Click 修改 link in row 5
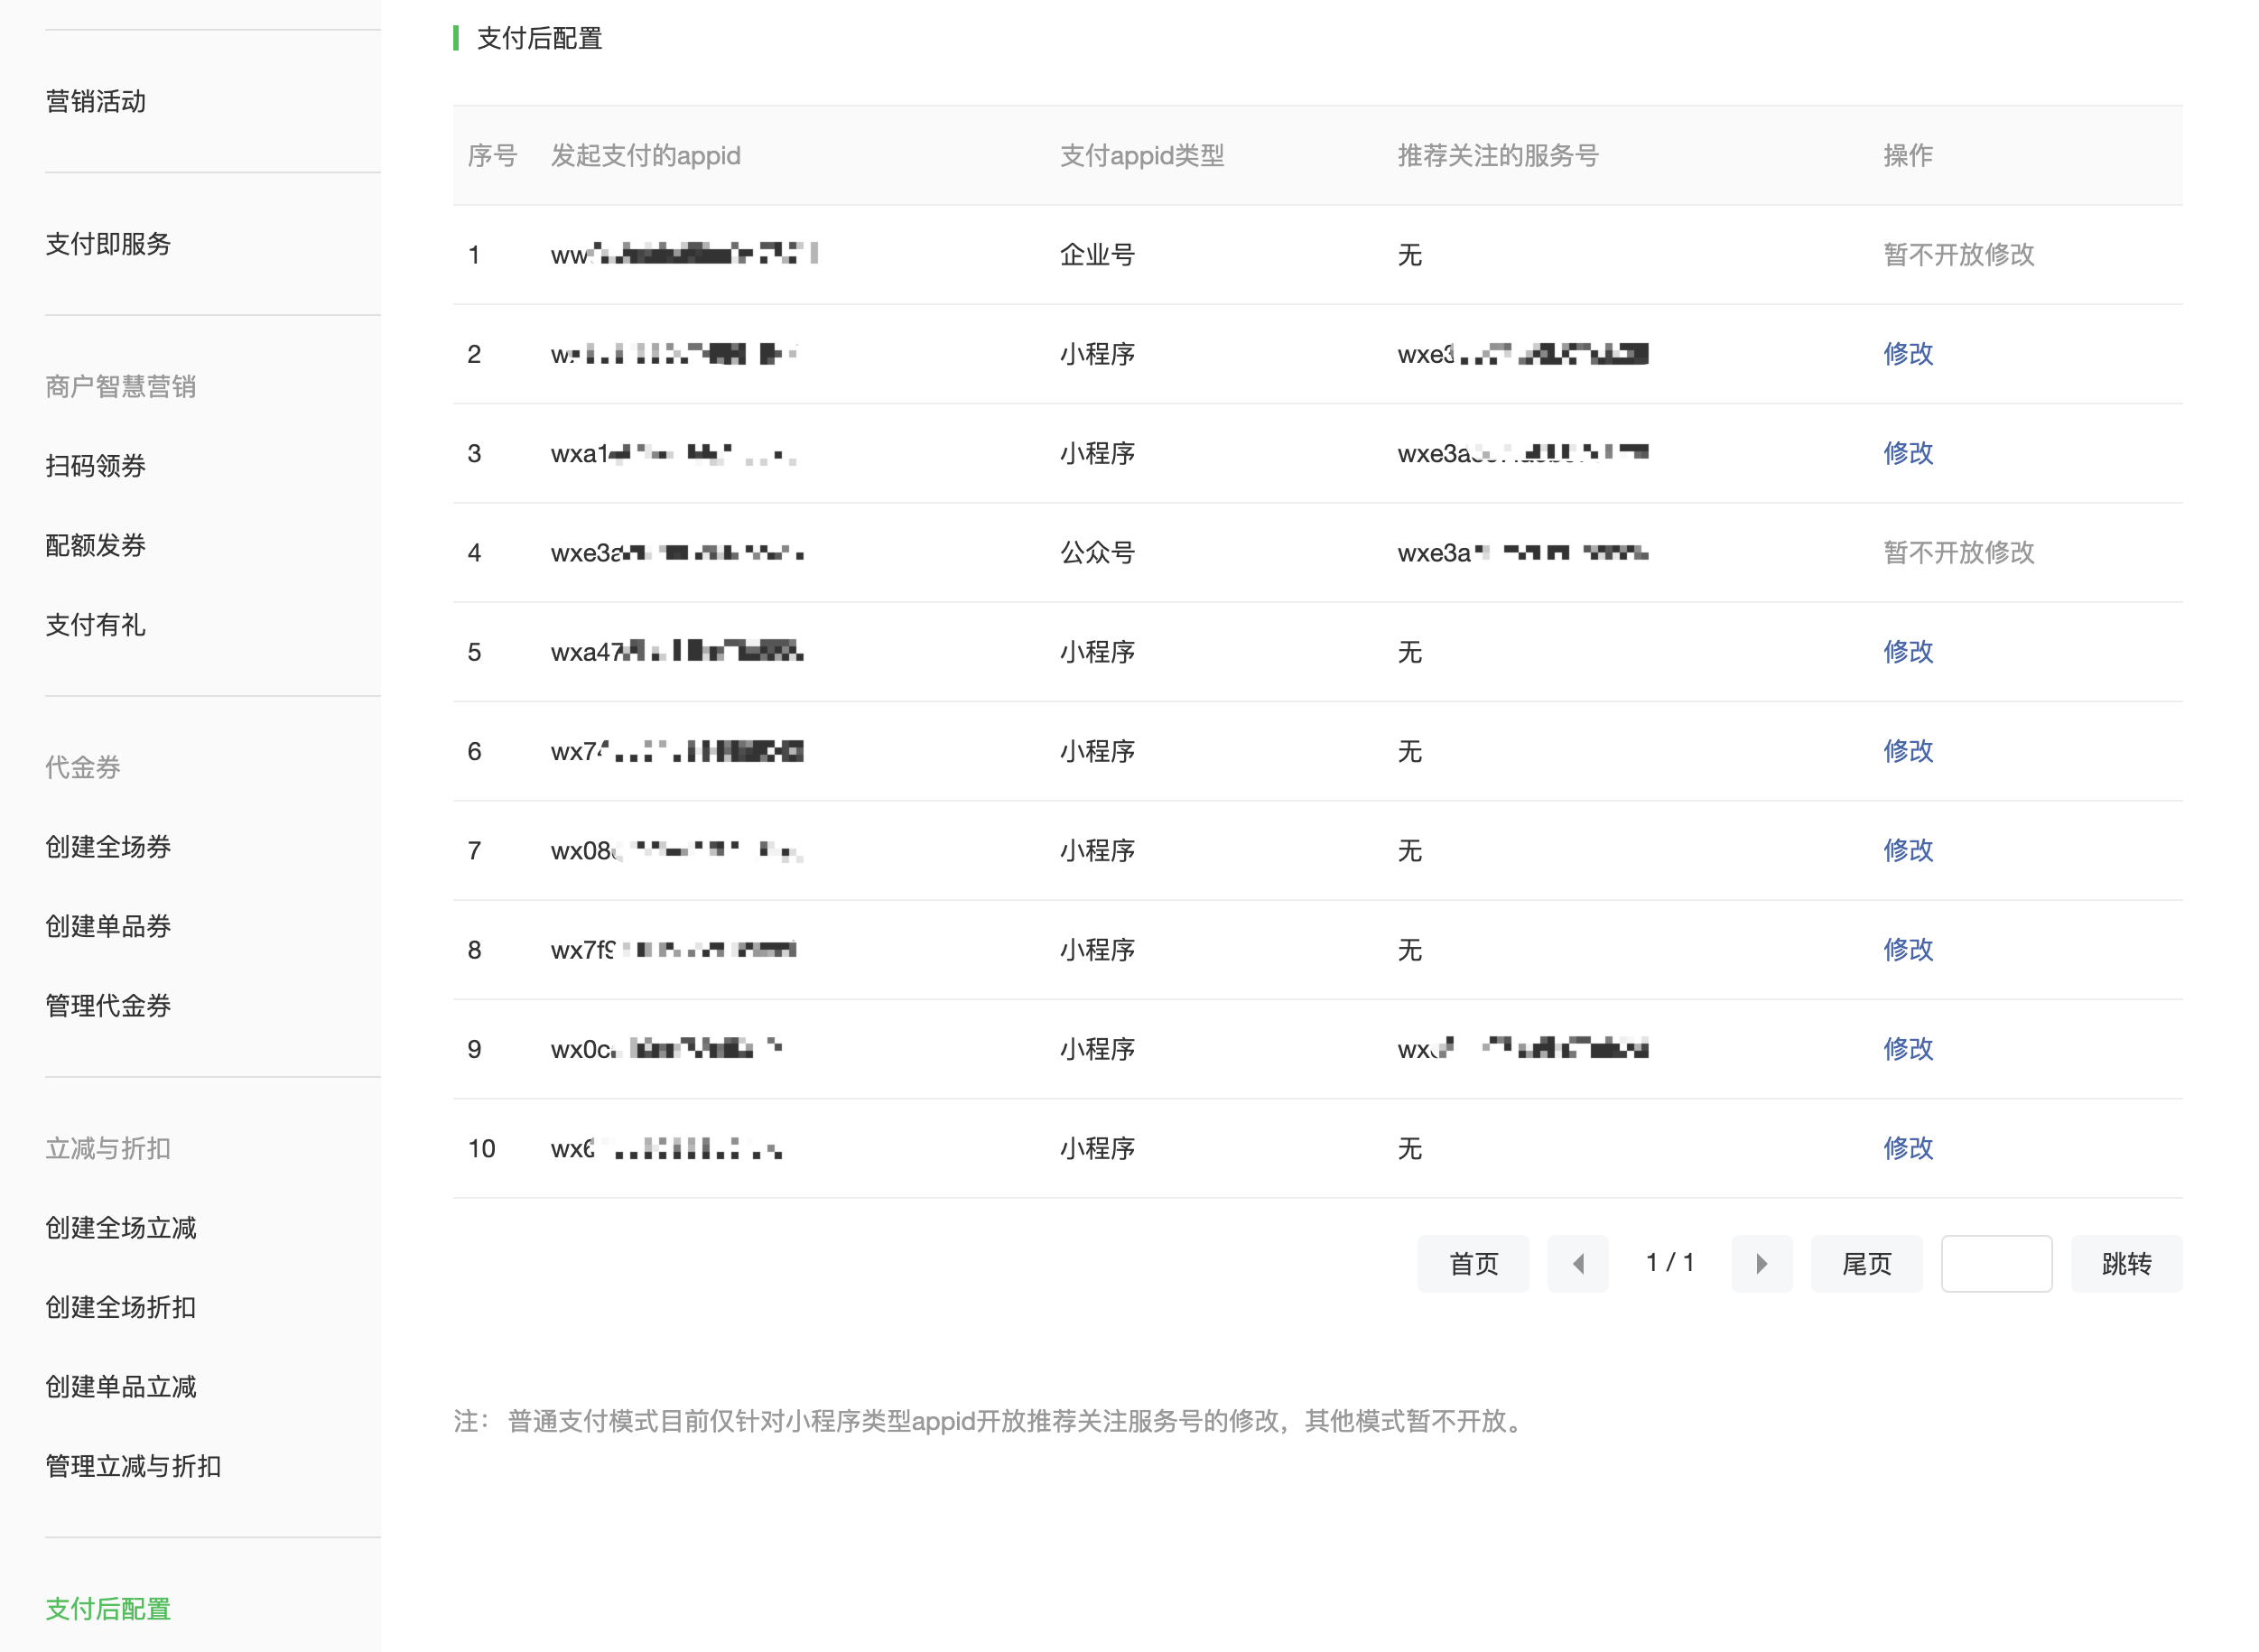This screenshot has height=1652, width=2259. tap(1907, 652)
